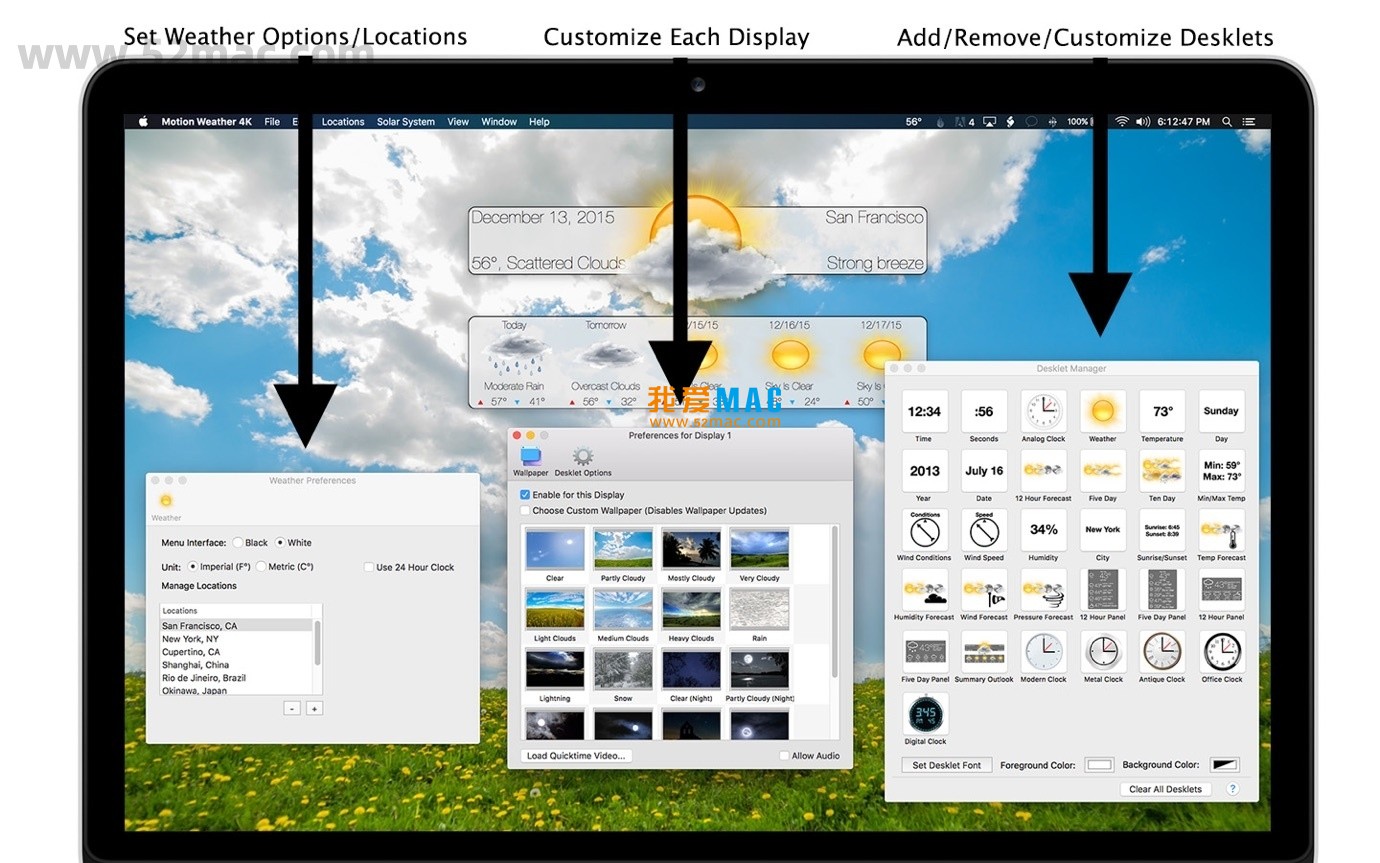Open the Background Color swatch

[x=1224, y=764]
